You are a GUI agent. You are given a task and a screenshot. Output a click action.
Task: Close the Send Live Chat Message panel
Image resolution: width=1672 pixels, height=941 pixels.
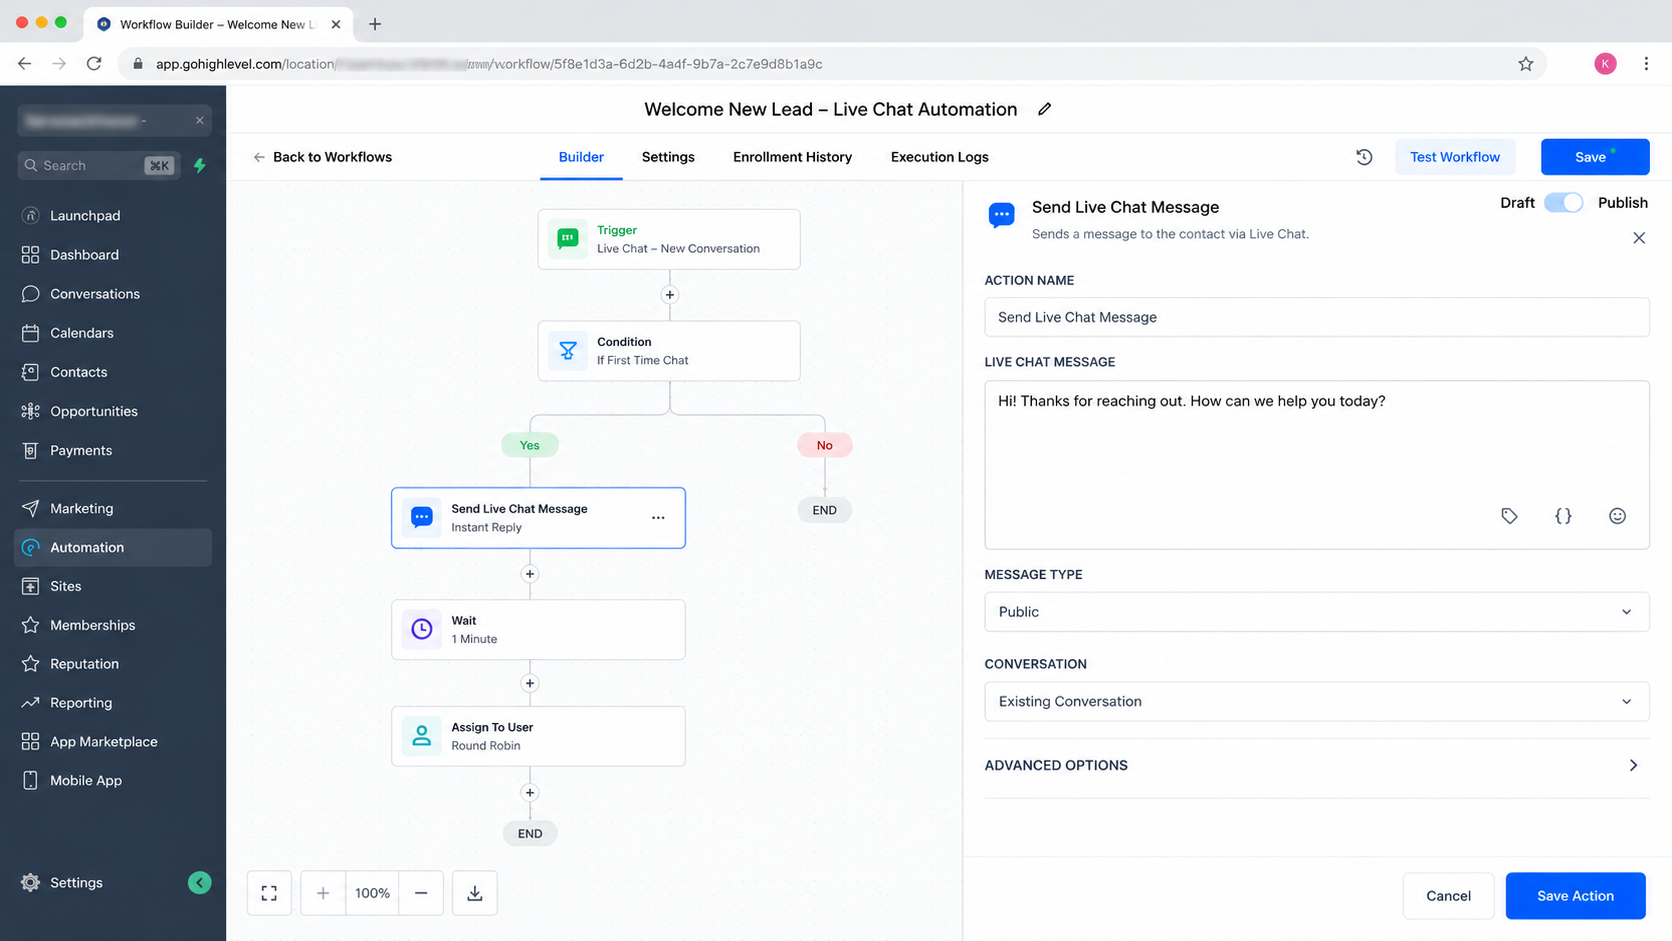click(x=1639, y=238)
